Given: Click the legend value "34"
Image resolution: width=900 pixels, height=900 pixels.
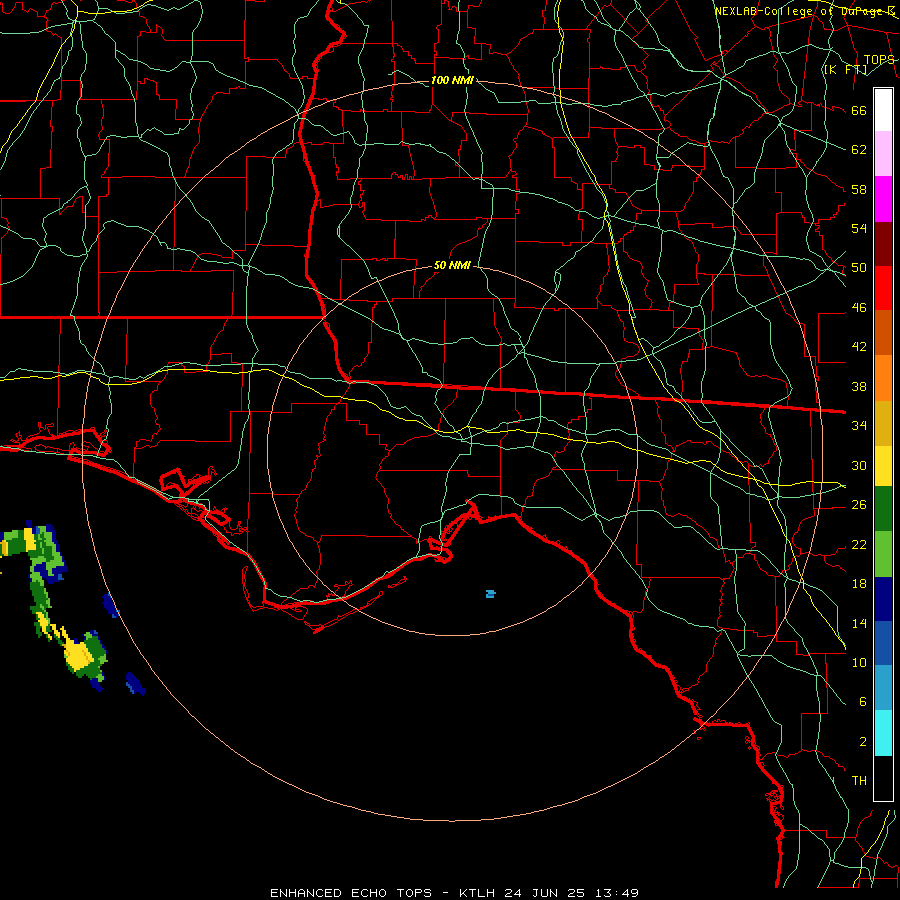Looking at the screenshot, I should pyautogui.click(x=859, y=426).
